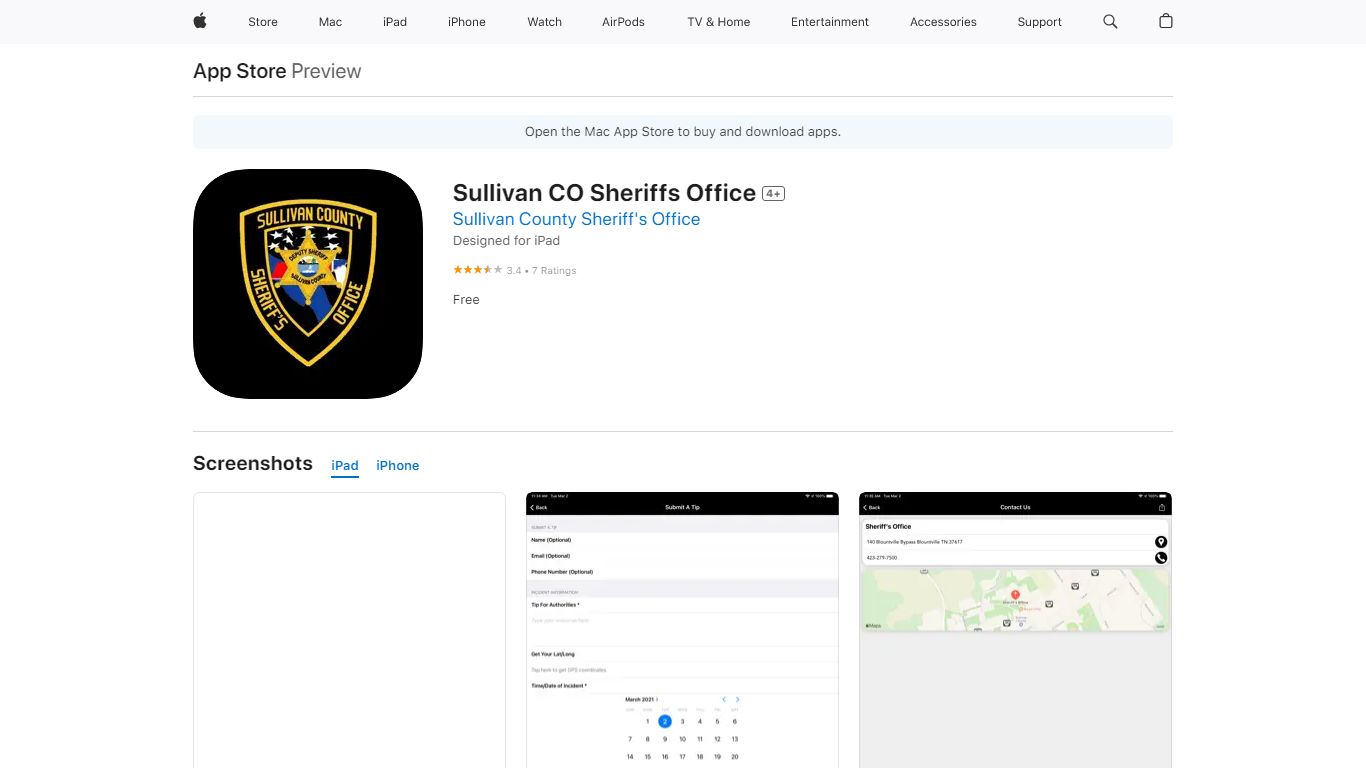Open the iPad menu in navigation
Image resolution: width=1366 pixels, height=768 pixels.
395,22
